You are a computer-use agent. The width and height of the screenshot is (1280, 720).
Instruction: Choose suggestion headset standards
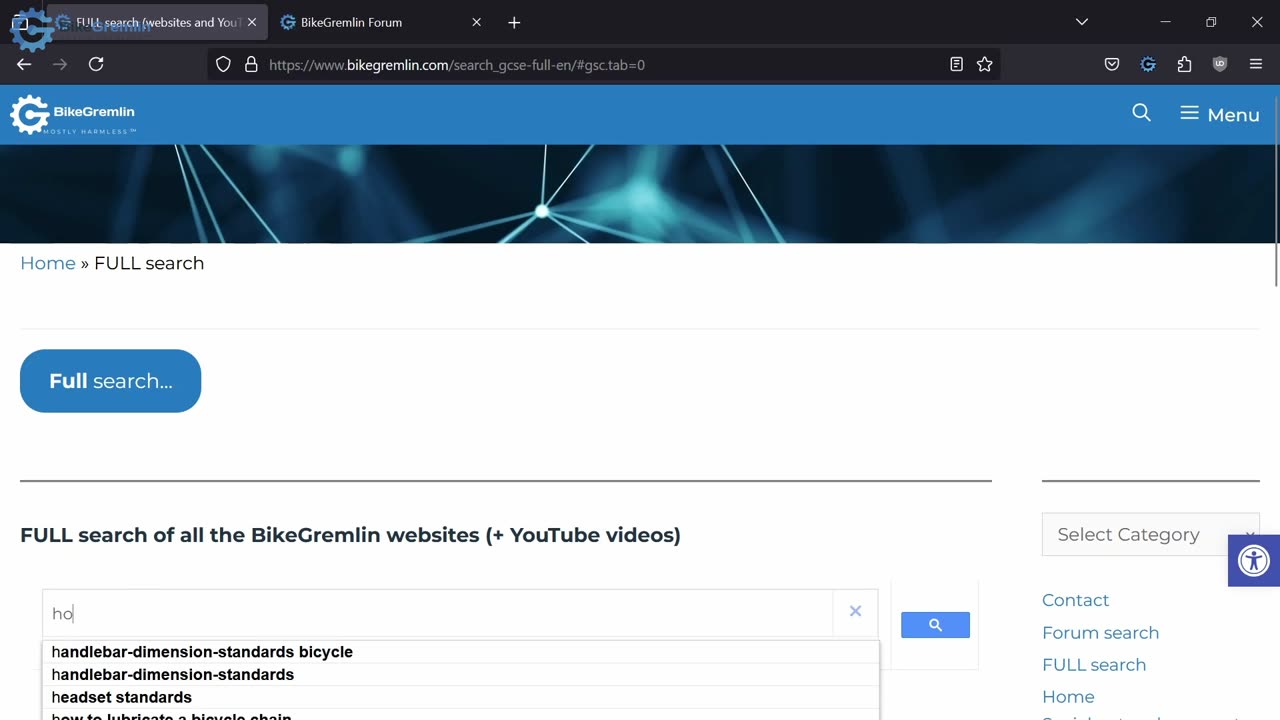click(460, 697)
